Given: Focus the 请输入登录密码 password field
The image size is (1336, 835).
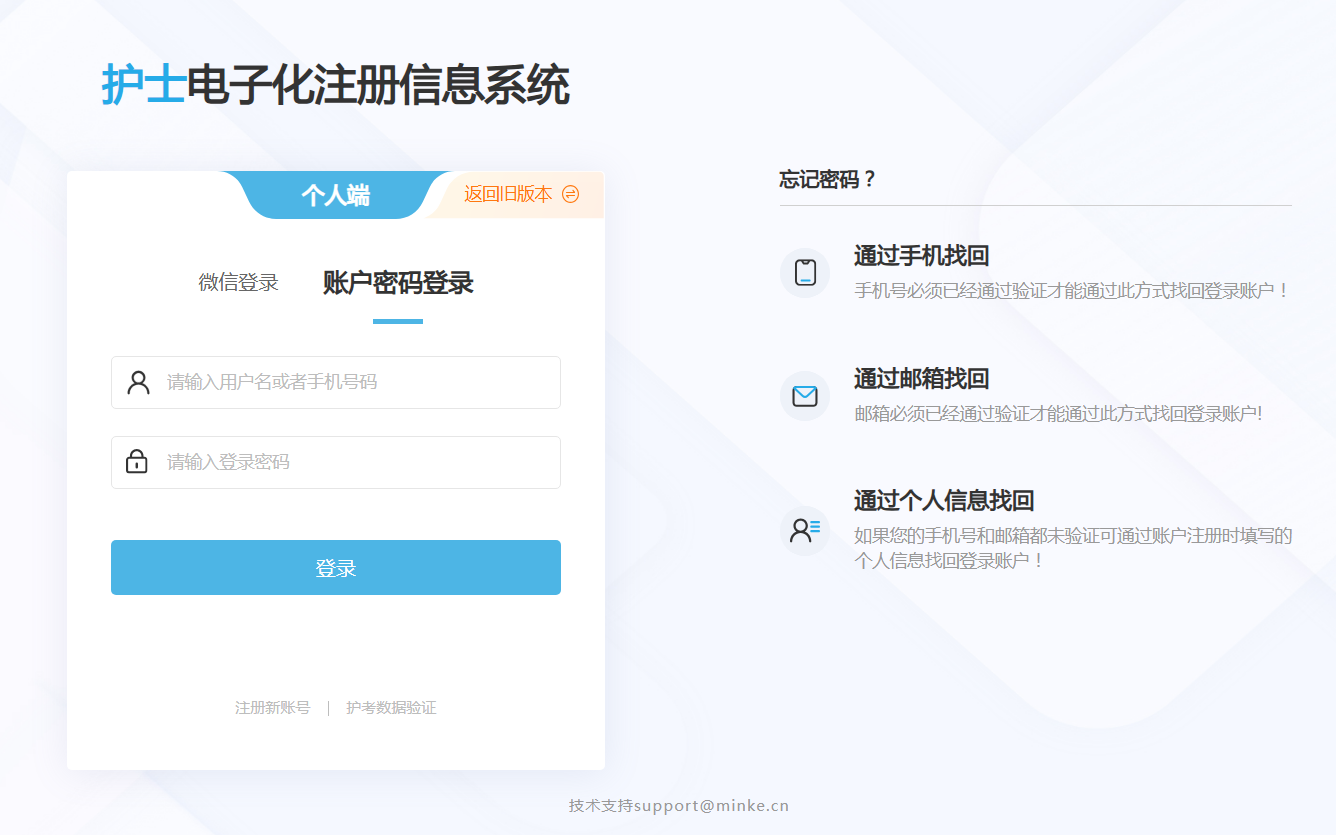Looking at the screenshot, I should [355, 462].
